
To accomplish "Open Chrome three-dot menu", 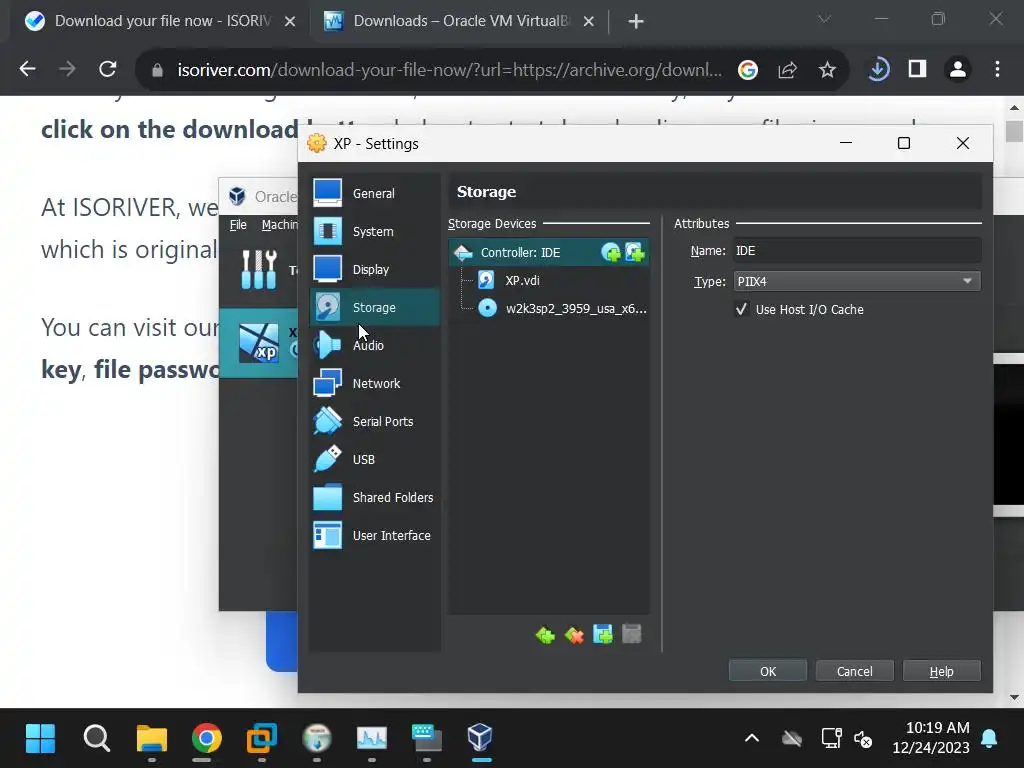I will coord(997,69).
